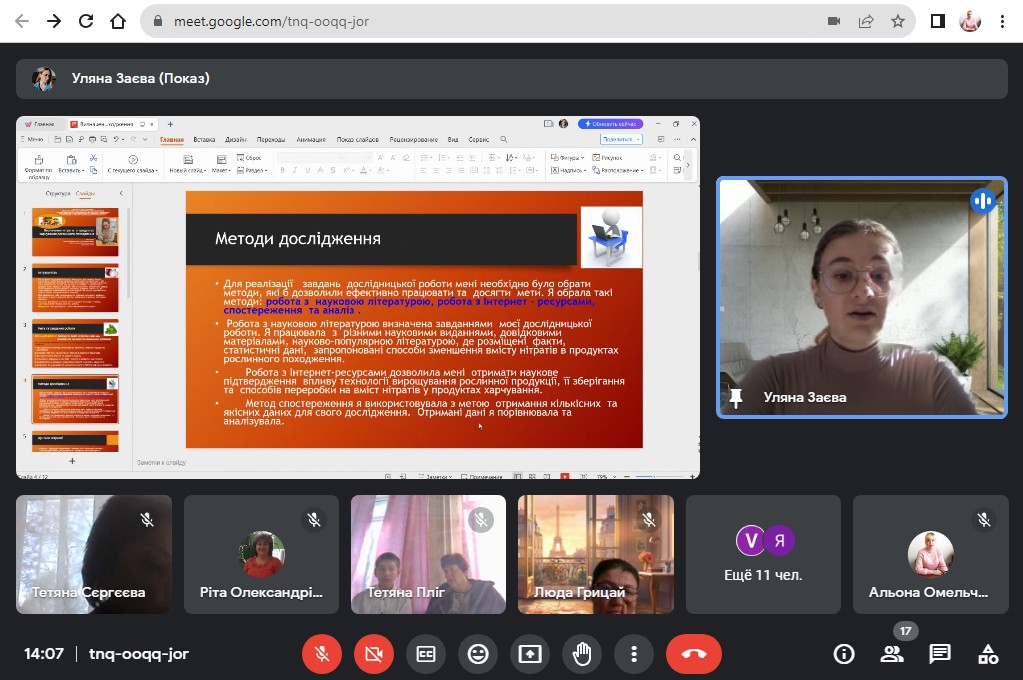The height and width of the screenshot is (680, 1023).
Task: Open the Chrome three-dot menu
Action: pyautogui.click(x=1002, y=21)
